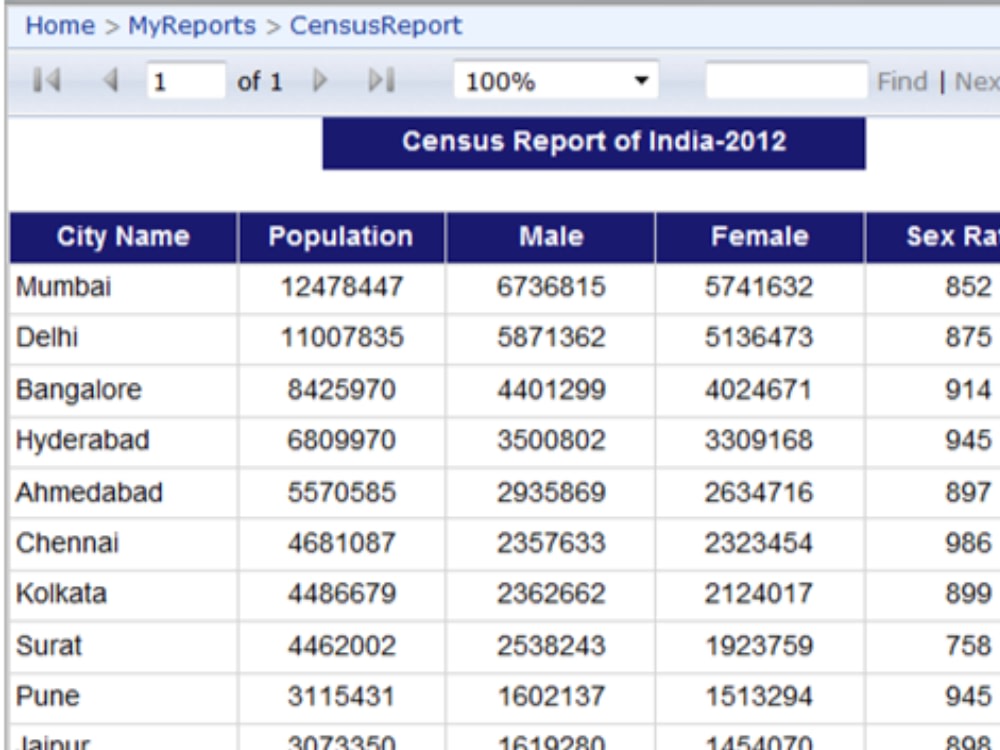Click female value 3309168
Image resolution: width=1000 pixels, height=750 pixels.
[759, 441]
